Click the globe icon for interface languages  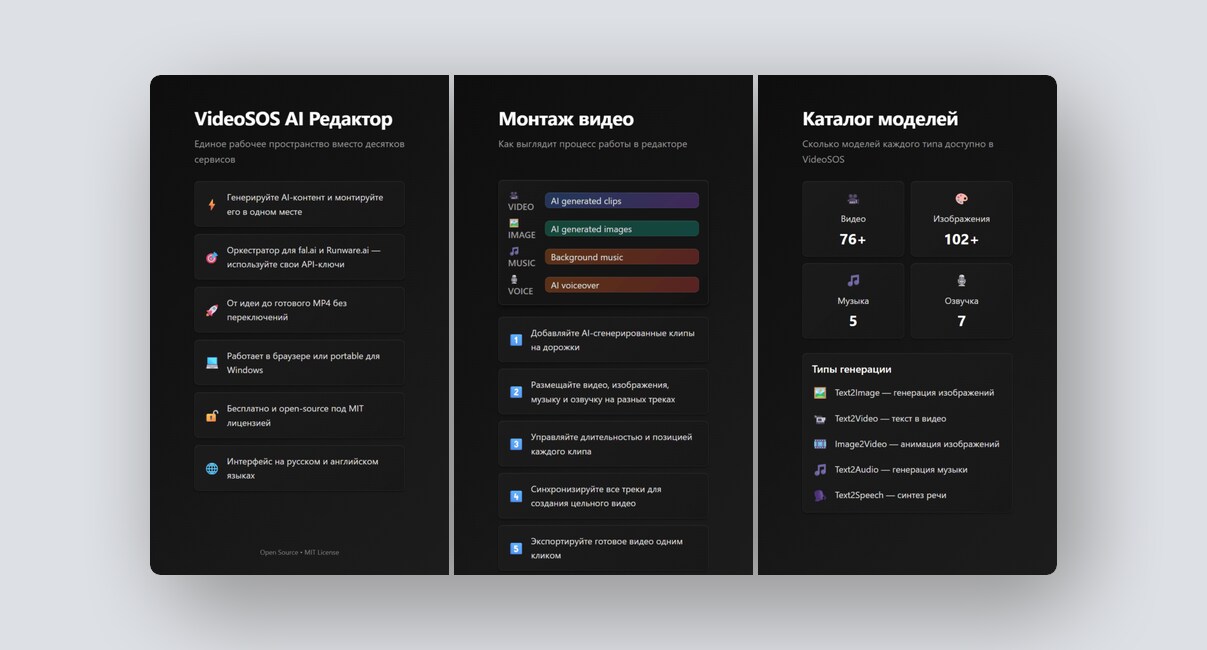[212, 468]
